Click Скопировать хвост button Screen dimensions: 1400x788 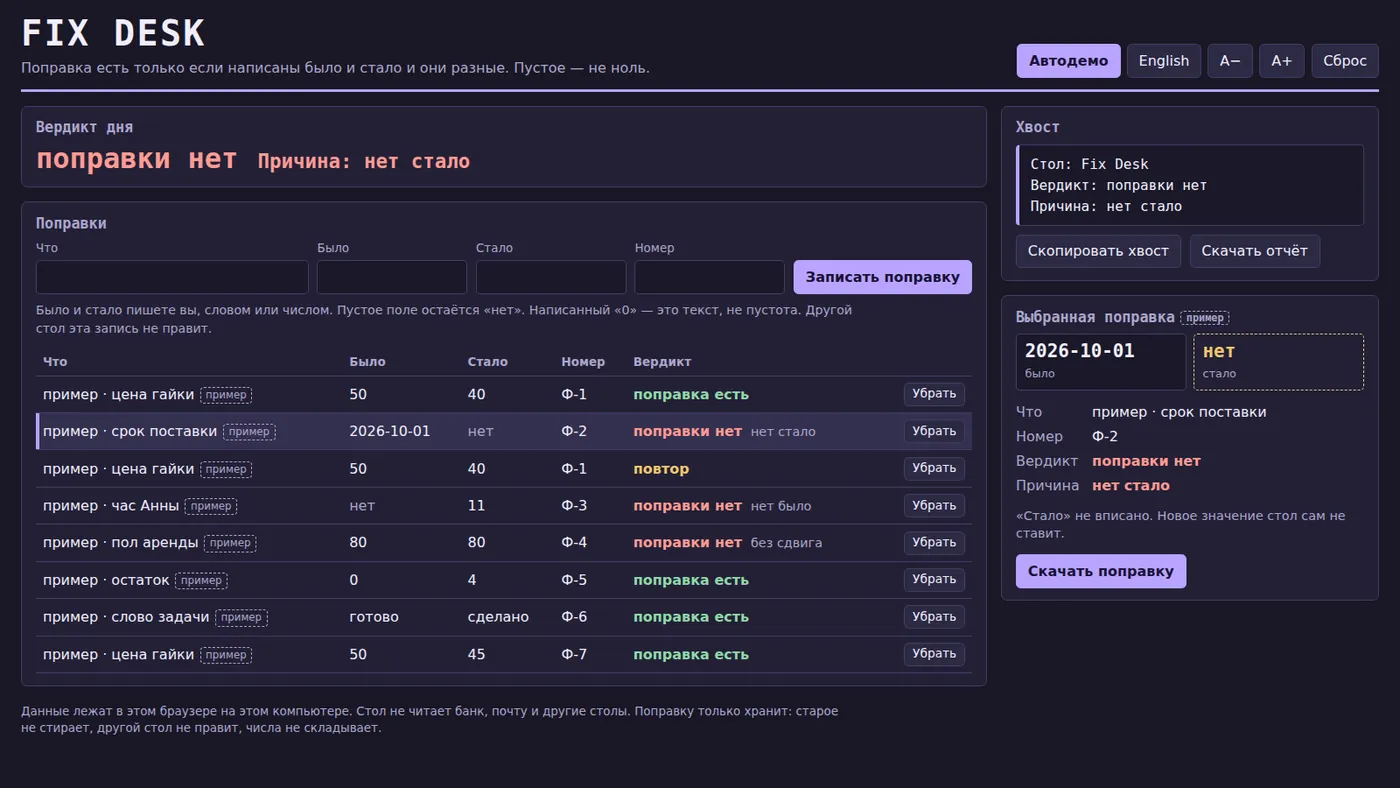(1098, 251)
